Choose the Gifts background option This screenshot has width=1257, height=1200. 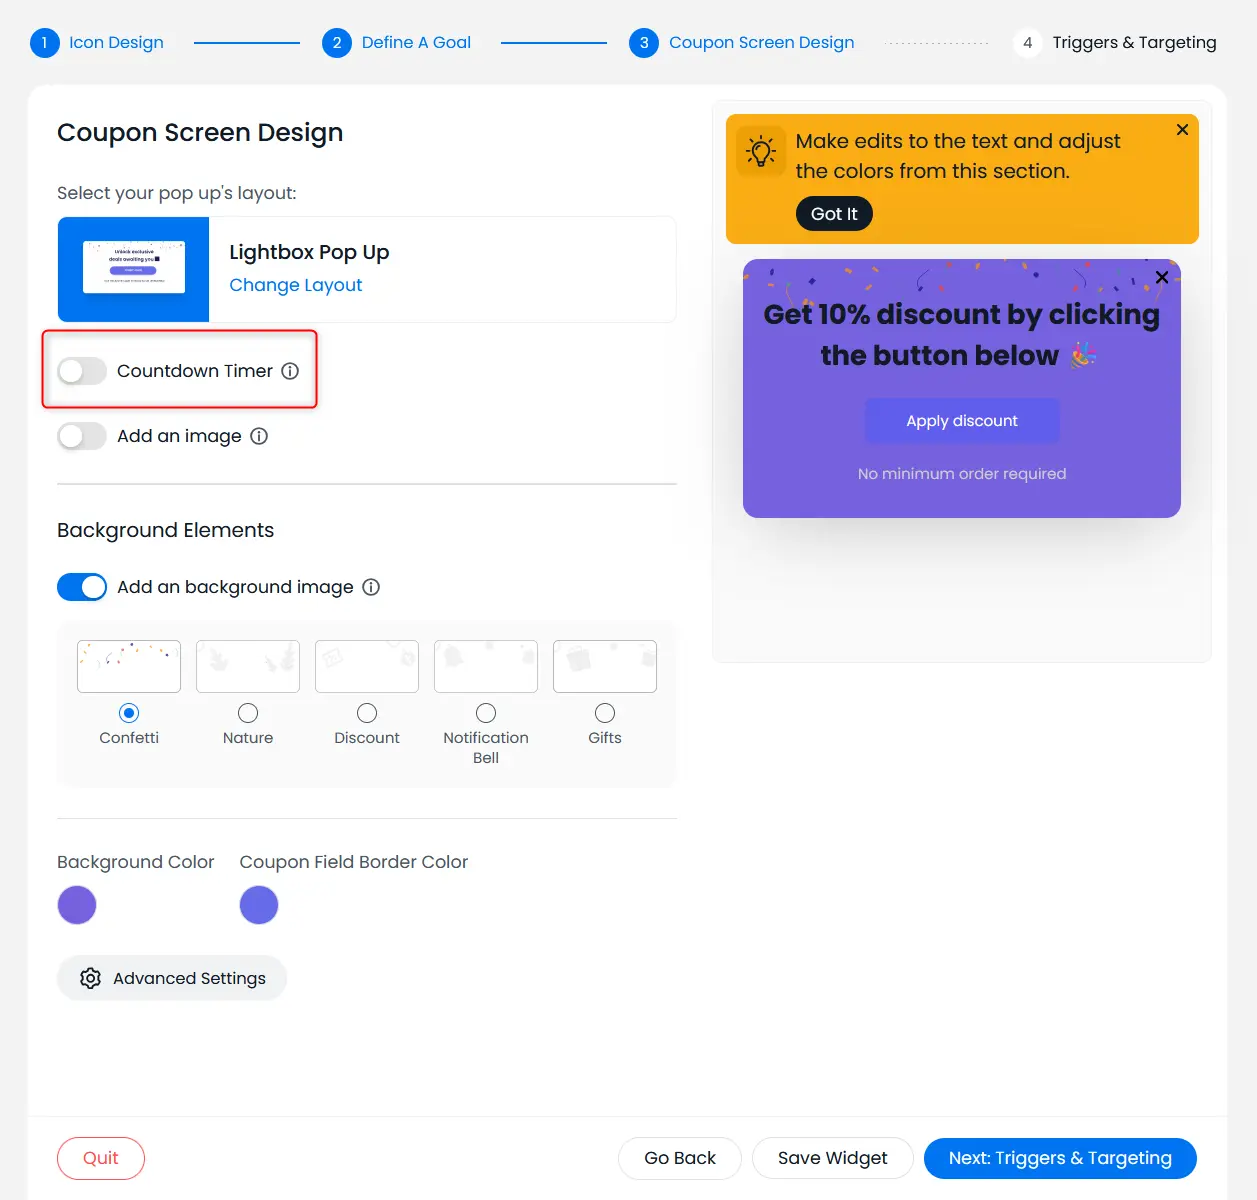[605, 713]
